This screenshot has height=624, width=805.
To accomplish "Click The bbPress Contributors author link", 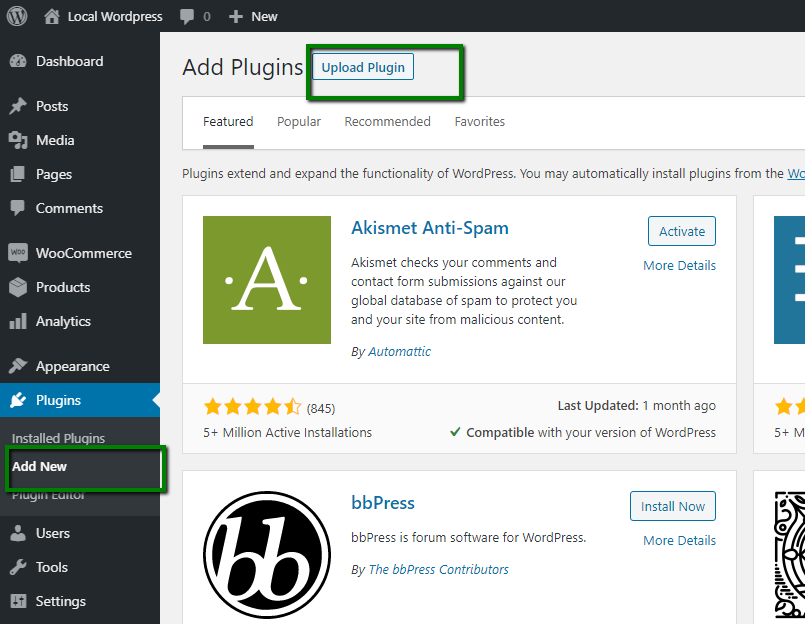I will [x=438, y=570].
